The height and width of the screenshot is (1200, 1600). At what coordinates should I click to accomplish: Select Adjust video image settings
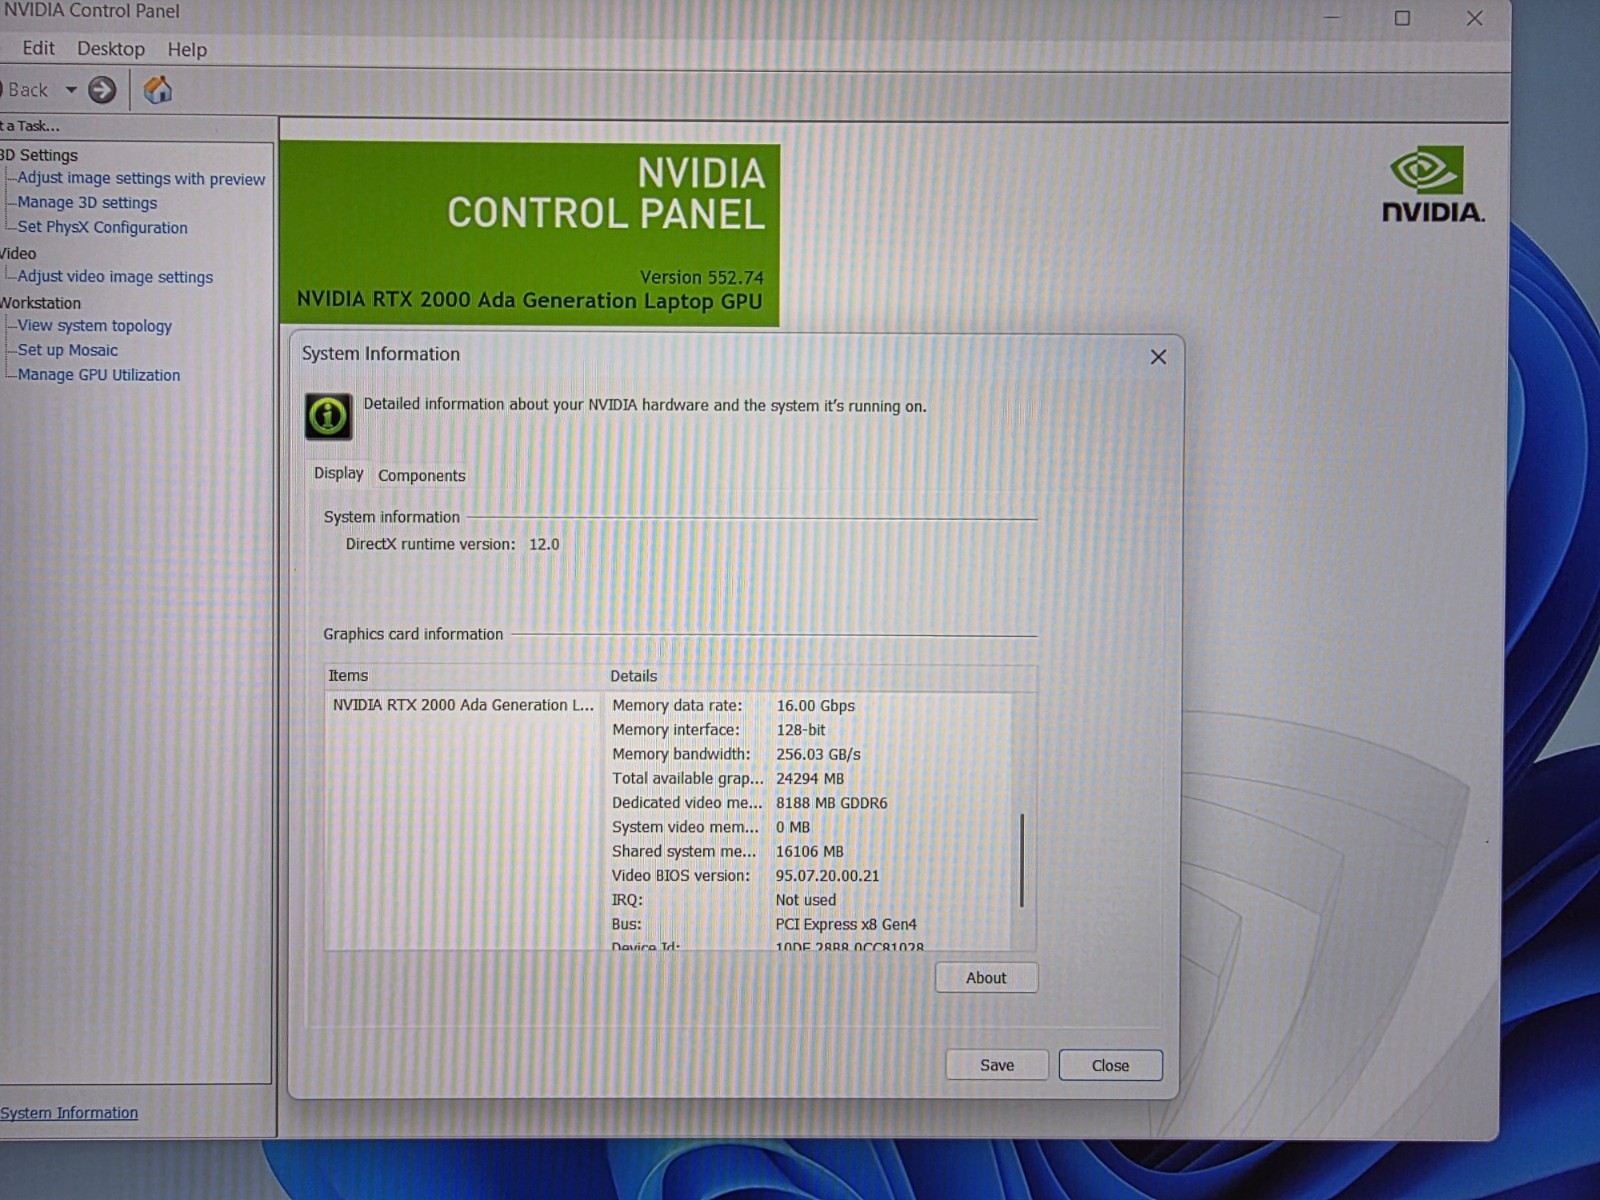point(115,277)
